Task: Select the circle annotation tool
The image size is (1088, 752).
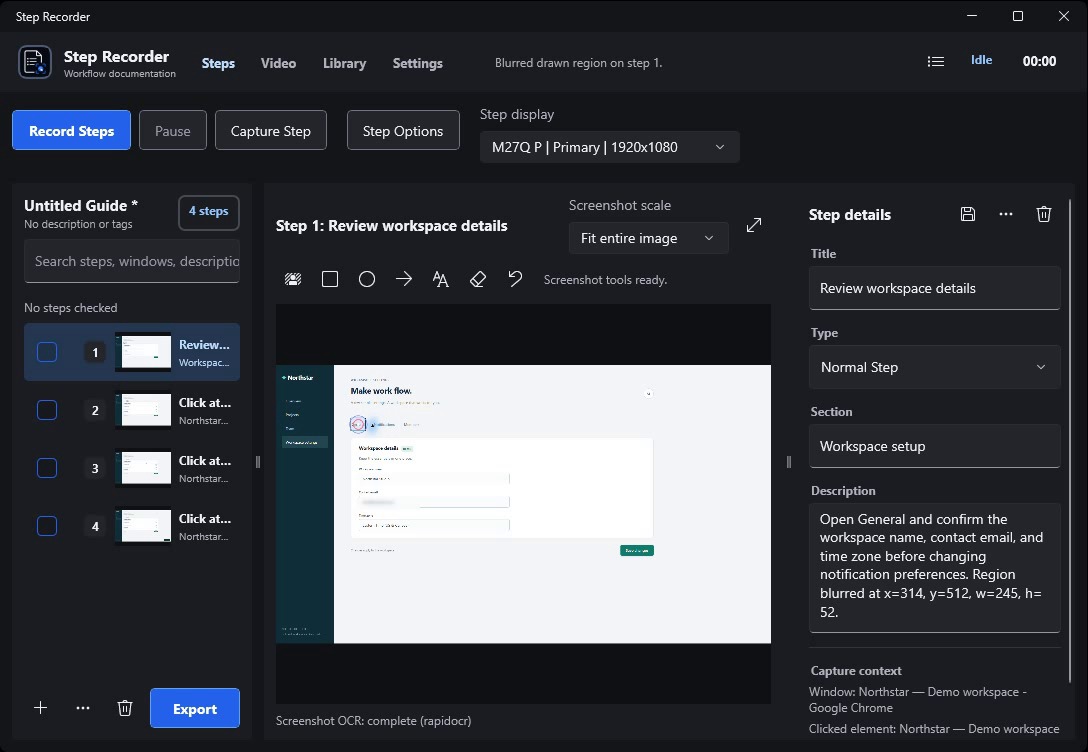Action: 367,280
